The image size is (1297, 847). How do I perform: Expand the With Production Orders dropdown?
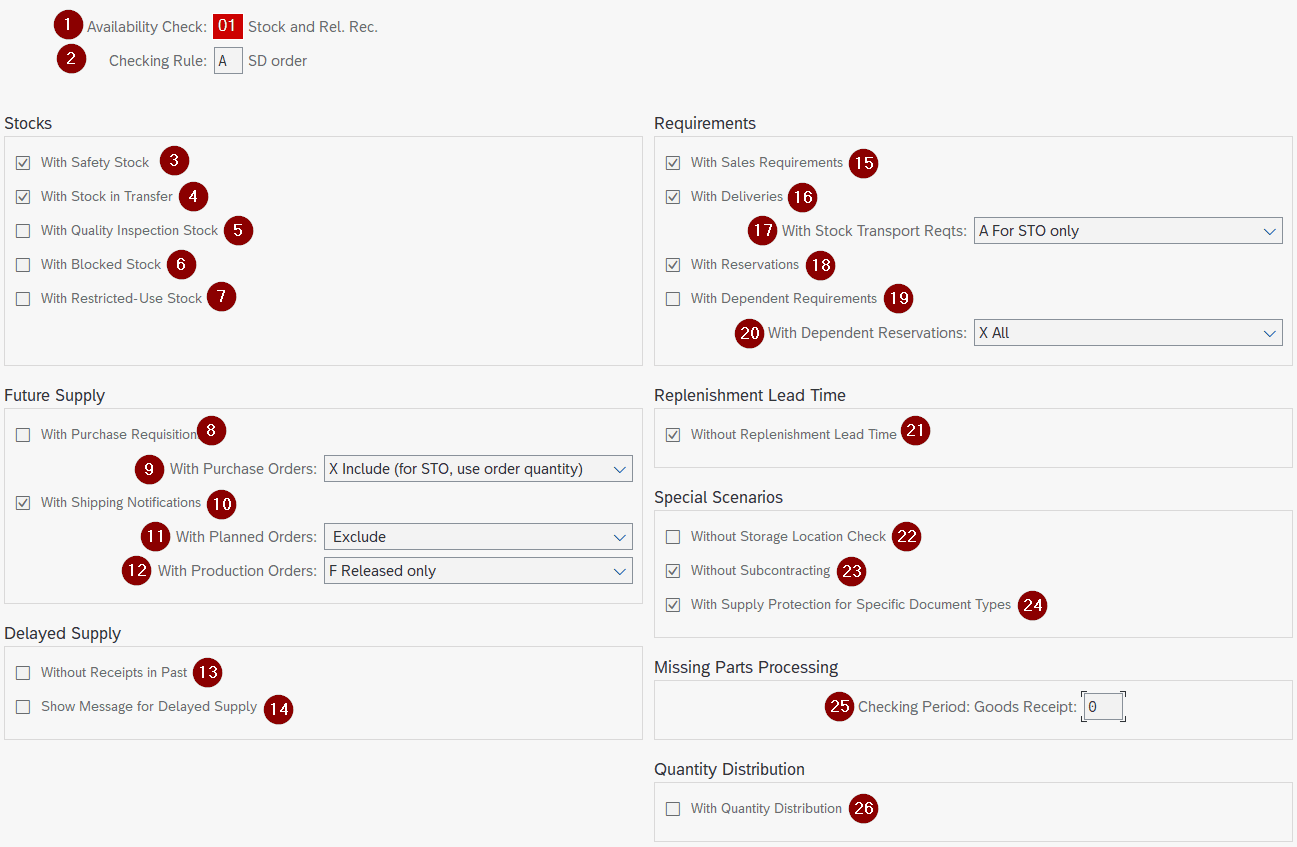pyautogui.click(x=478, y=570)
